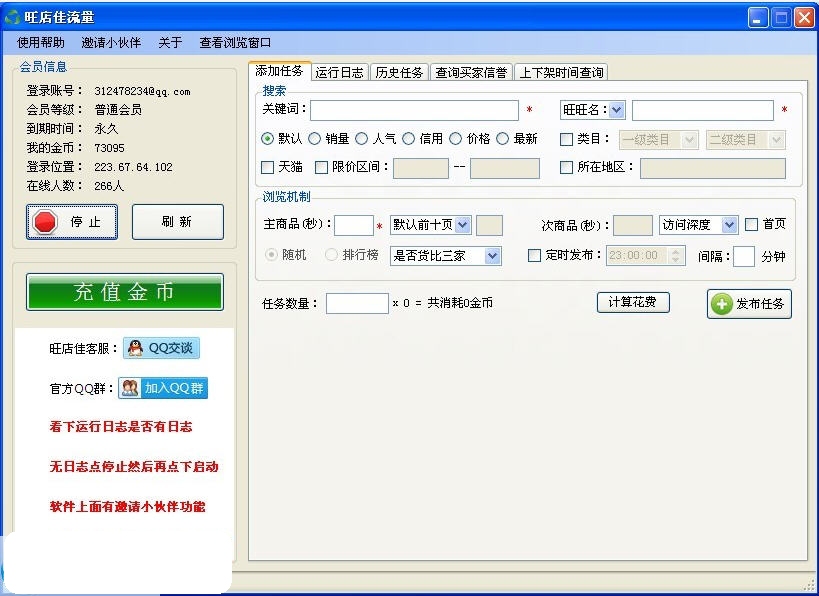
Task: Select the 默认 sort radio button
Action: 267,138
